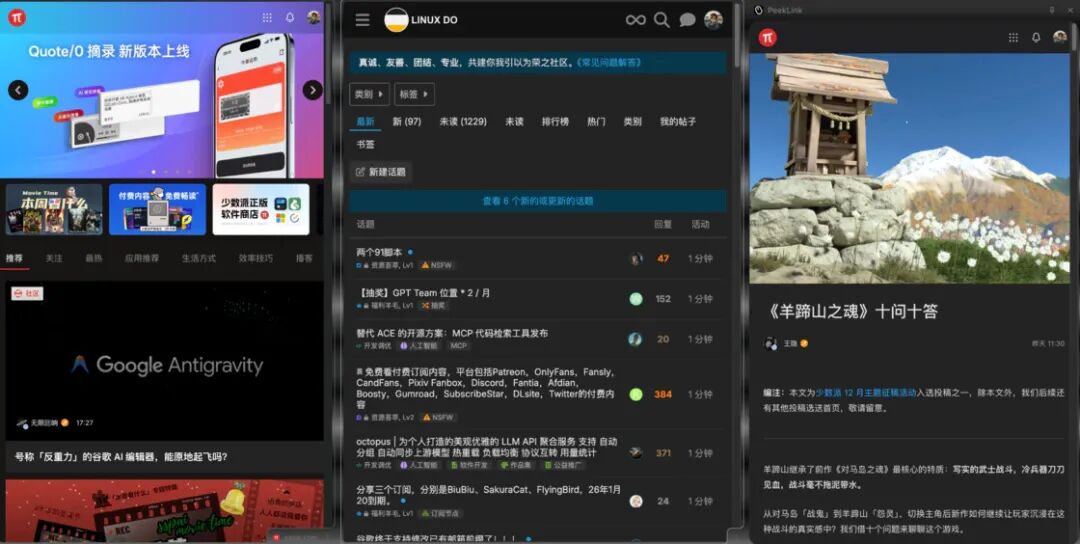Open search in LINUX DO header

[661, 20]
